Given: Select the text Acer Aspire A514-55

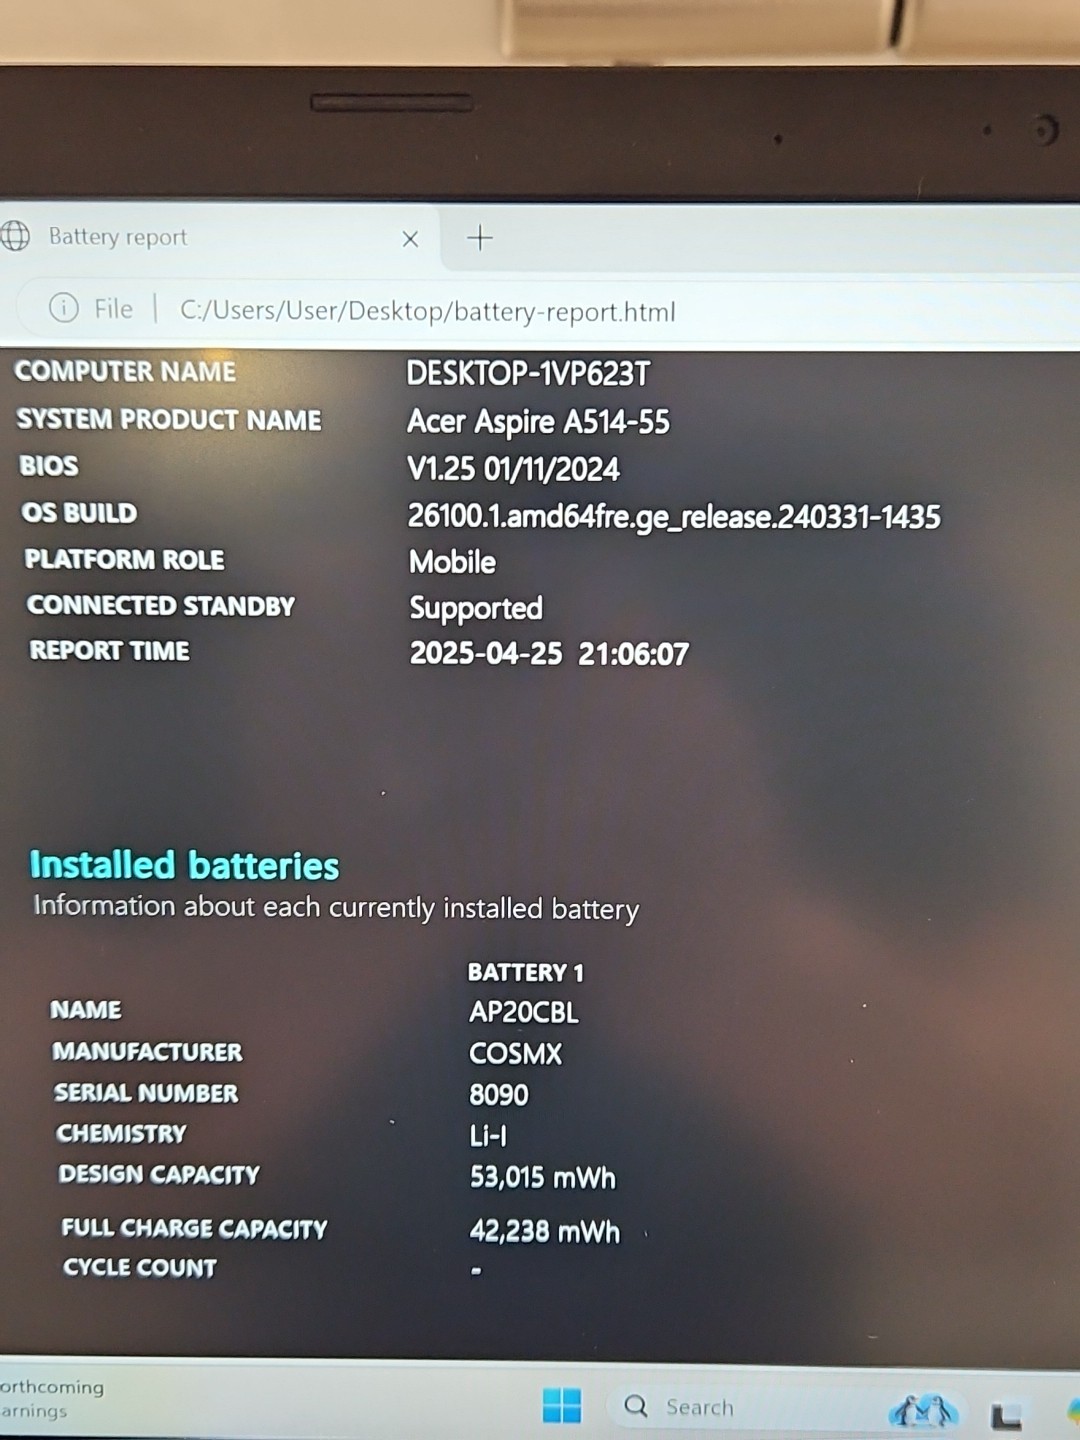Looking at the screenshot, I should pos(538,422).
